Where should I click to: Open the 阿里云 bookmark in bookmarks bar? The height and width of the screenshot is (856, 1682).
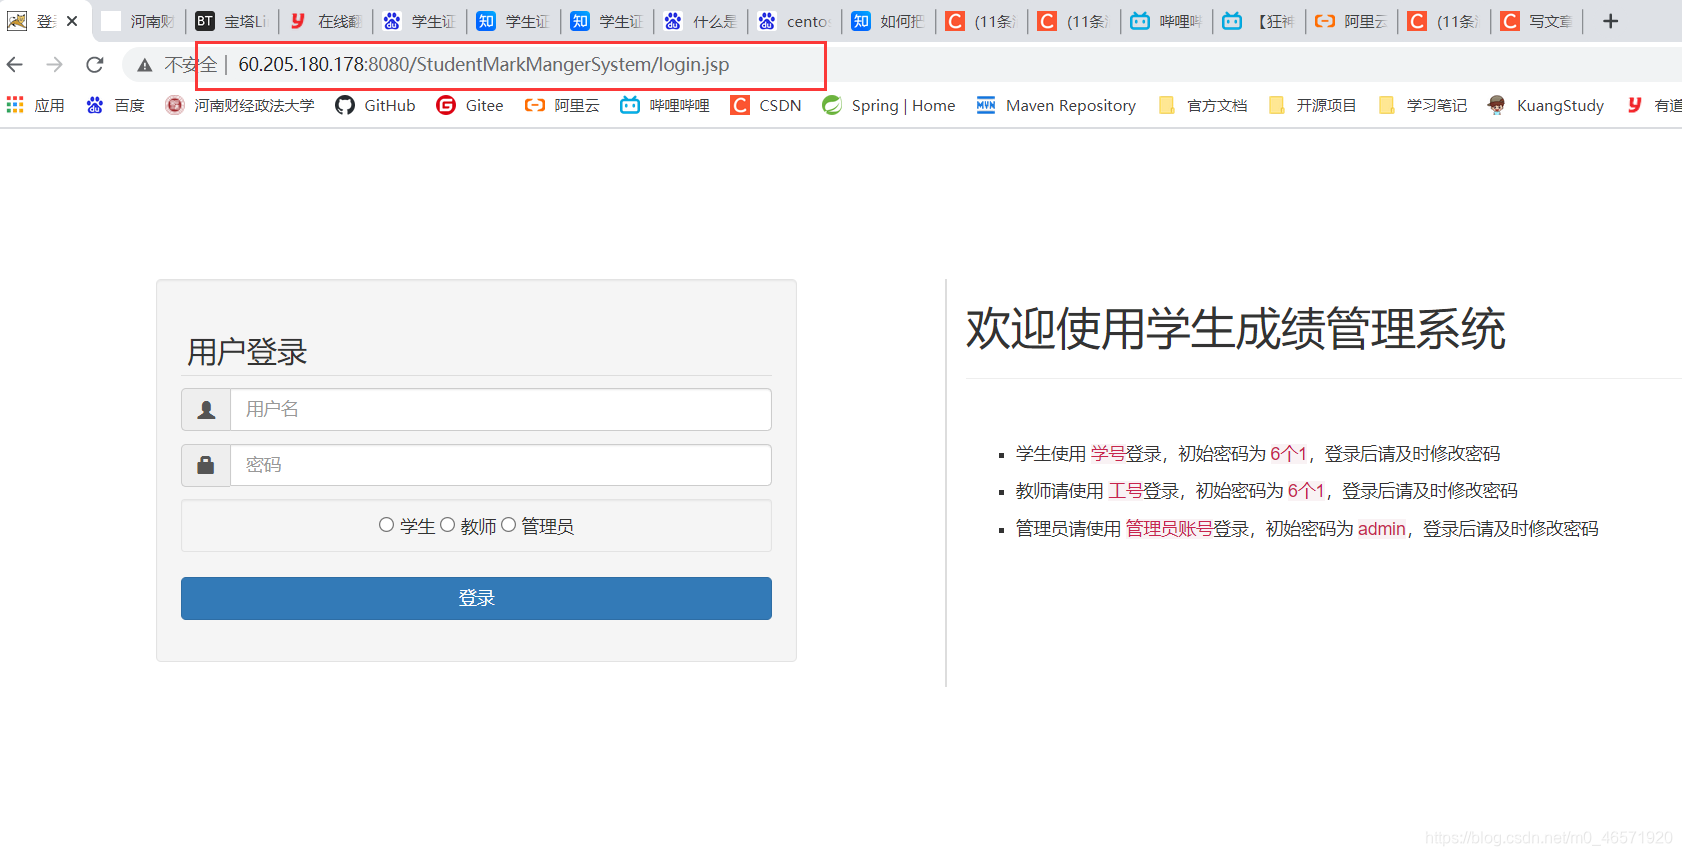pyautogui.click(x=562, y=105)
